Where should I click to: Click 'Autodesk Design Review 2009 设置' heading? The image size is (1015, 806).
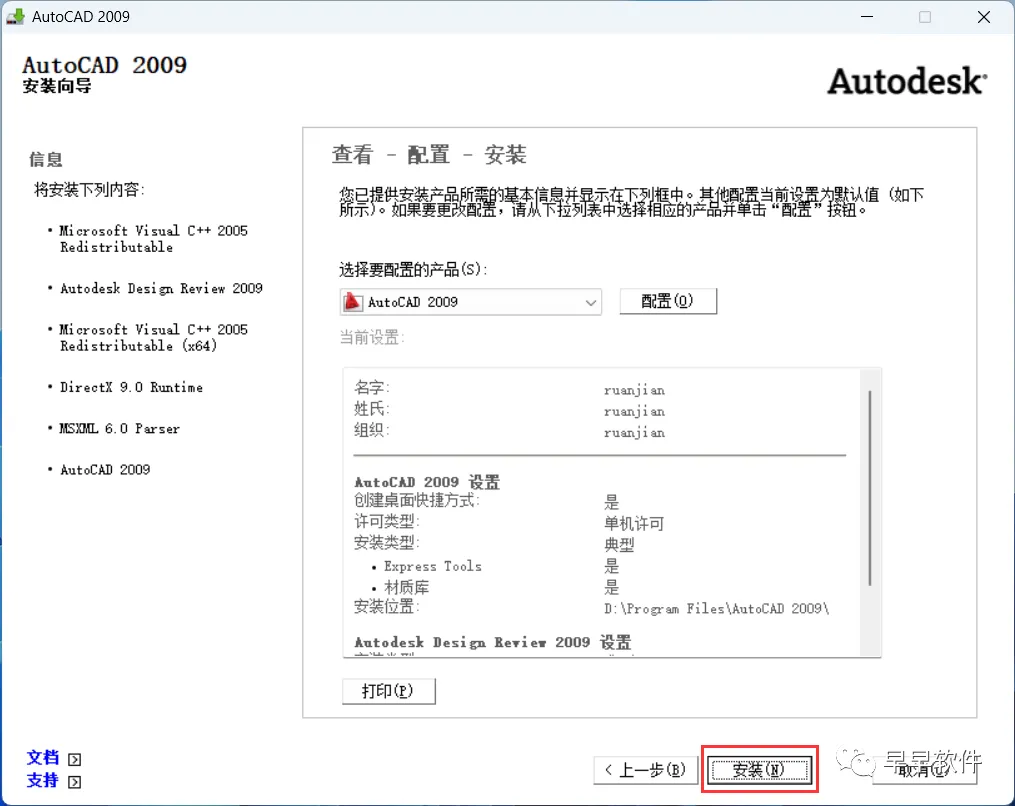pyautogui.click(x=492, y=642)
